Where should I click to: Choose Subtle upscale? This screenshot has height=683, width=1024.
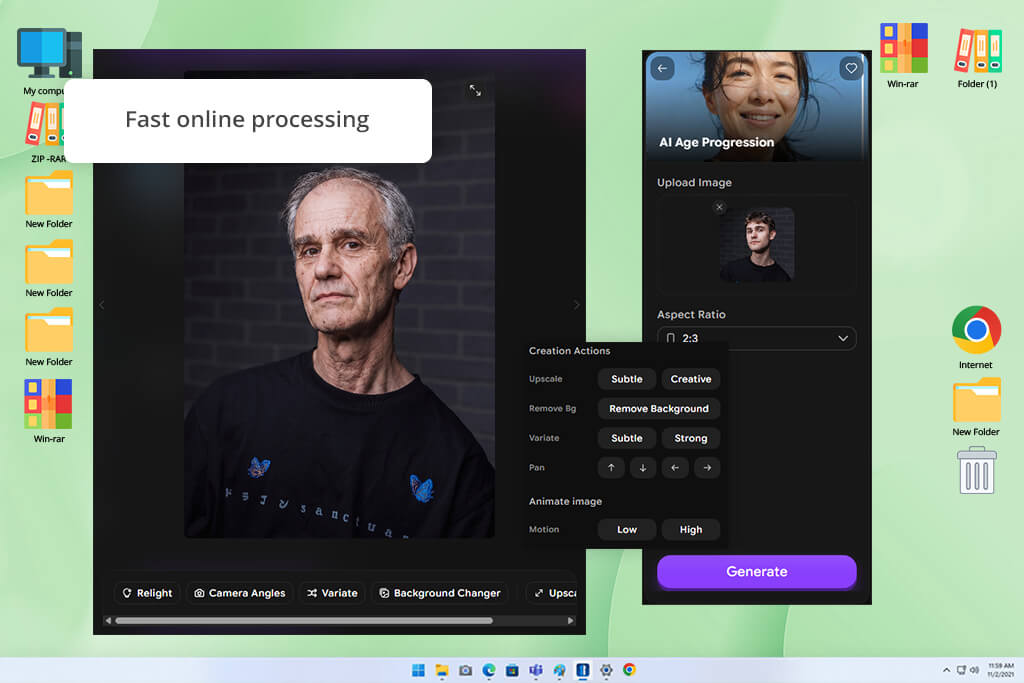[626, 379]
